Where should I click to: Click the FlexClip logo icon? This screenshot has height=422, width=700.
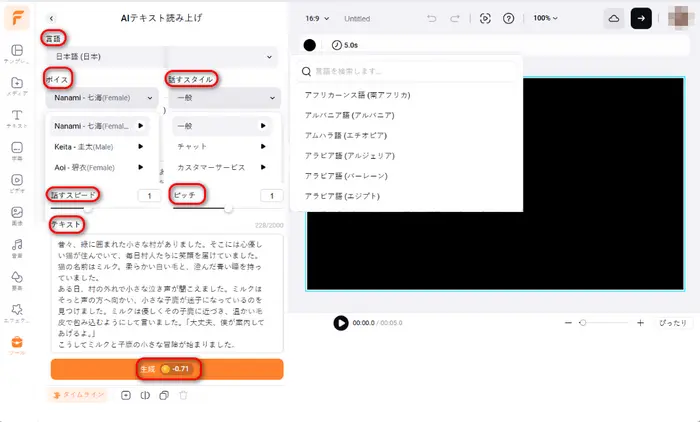point(17,19)
